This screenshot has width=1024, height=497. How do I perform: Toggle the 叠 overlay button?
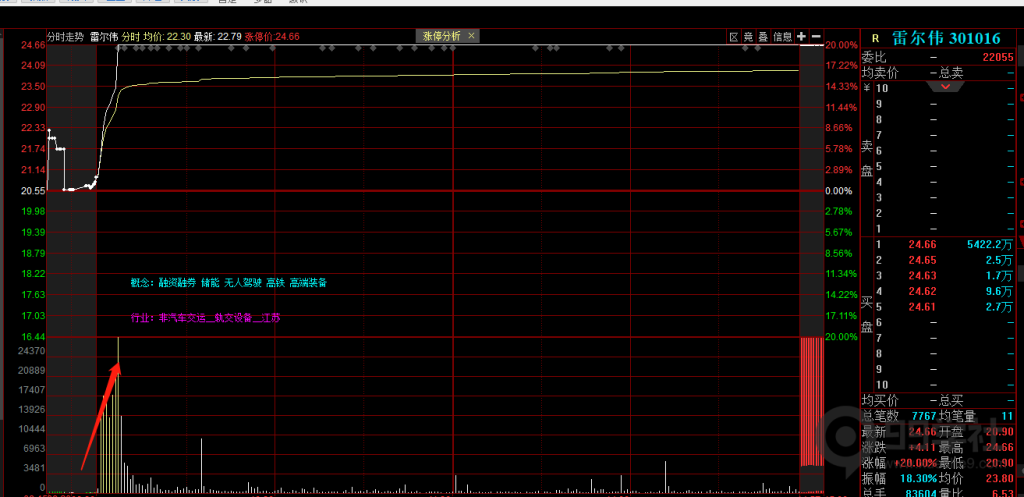coord(763,37)
